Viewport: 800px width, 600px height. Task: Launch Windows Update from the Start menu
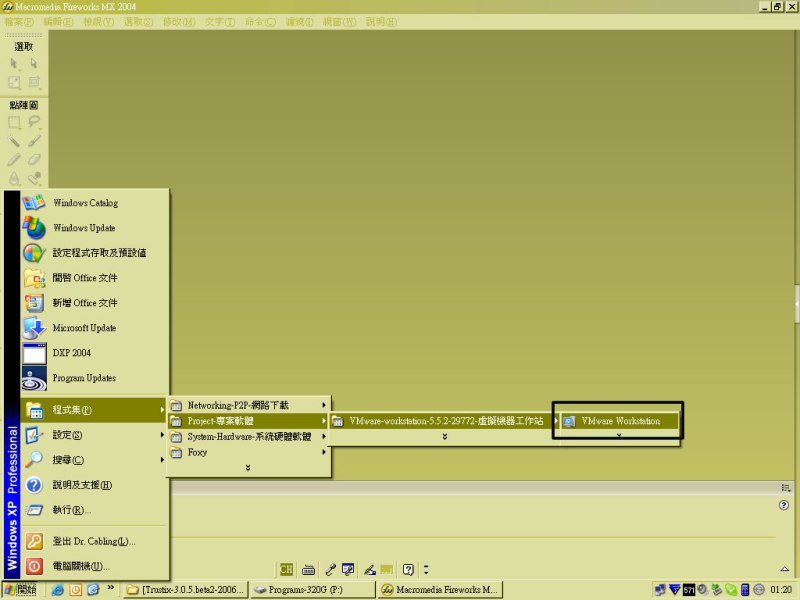94,228
